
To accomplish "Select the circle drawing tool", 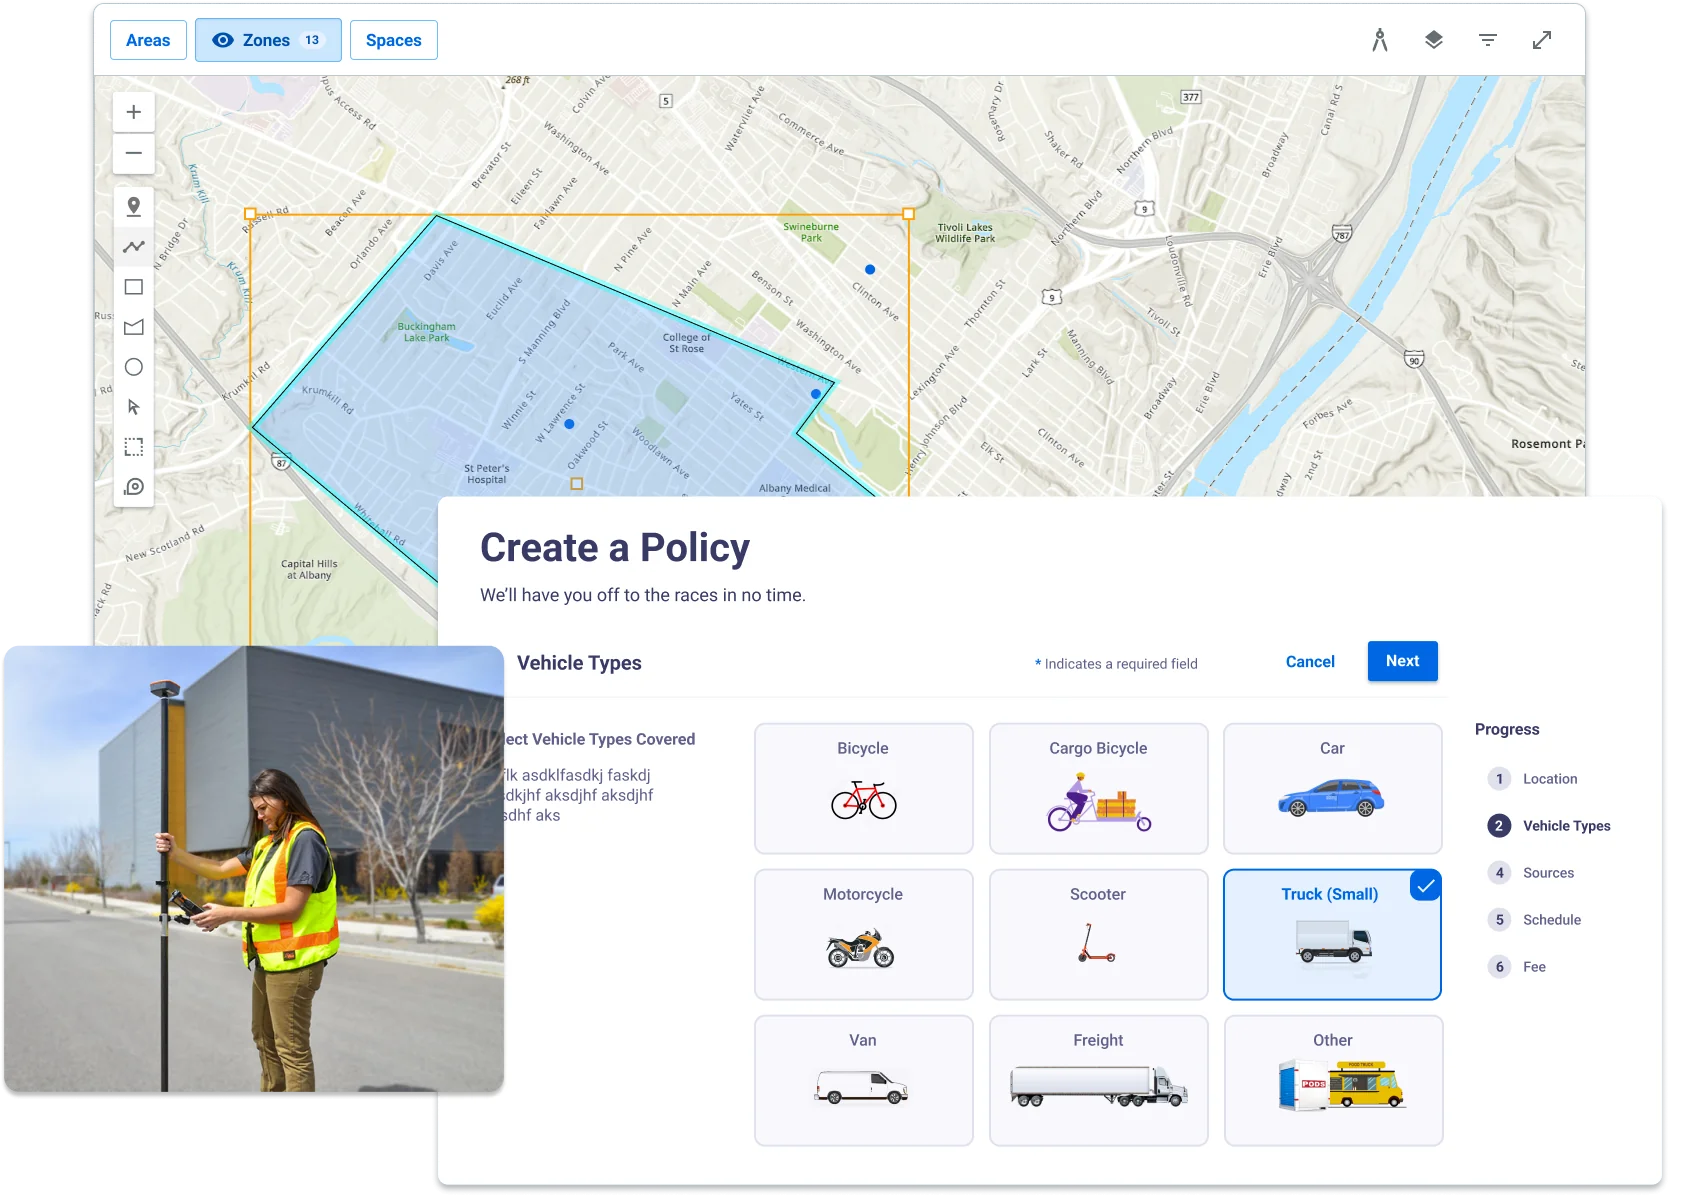I will (133, 367).
